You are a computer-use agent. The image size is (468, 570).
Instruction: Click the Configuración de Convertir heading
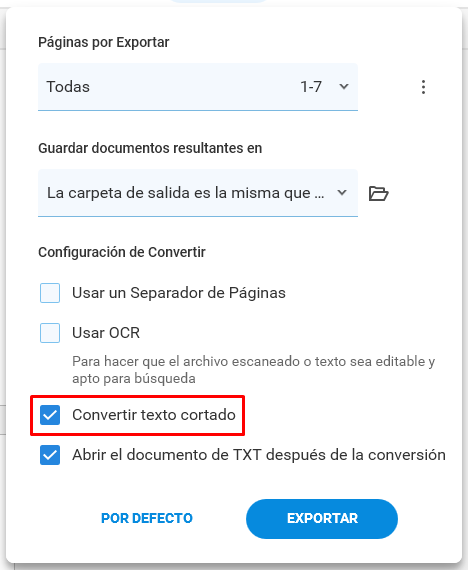(x=122, y=252)
